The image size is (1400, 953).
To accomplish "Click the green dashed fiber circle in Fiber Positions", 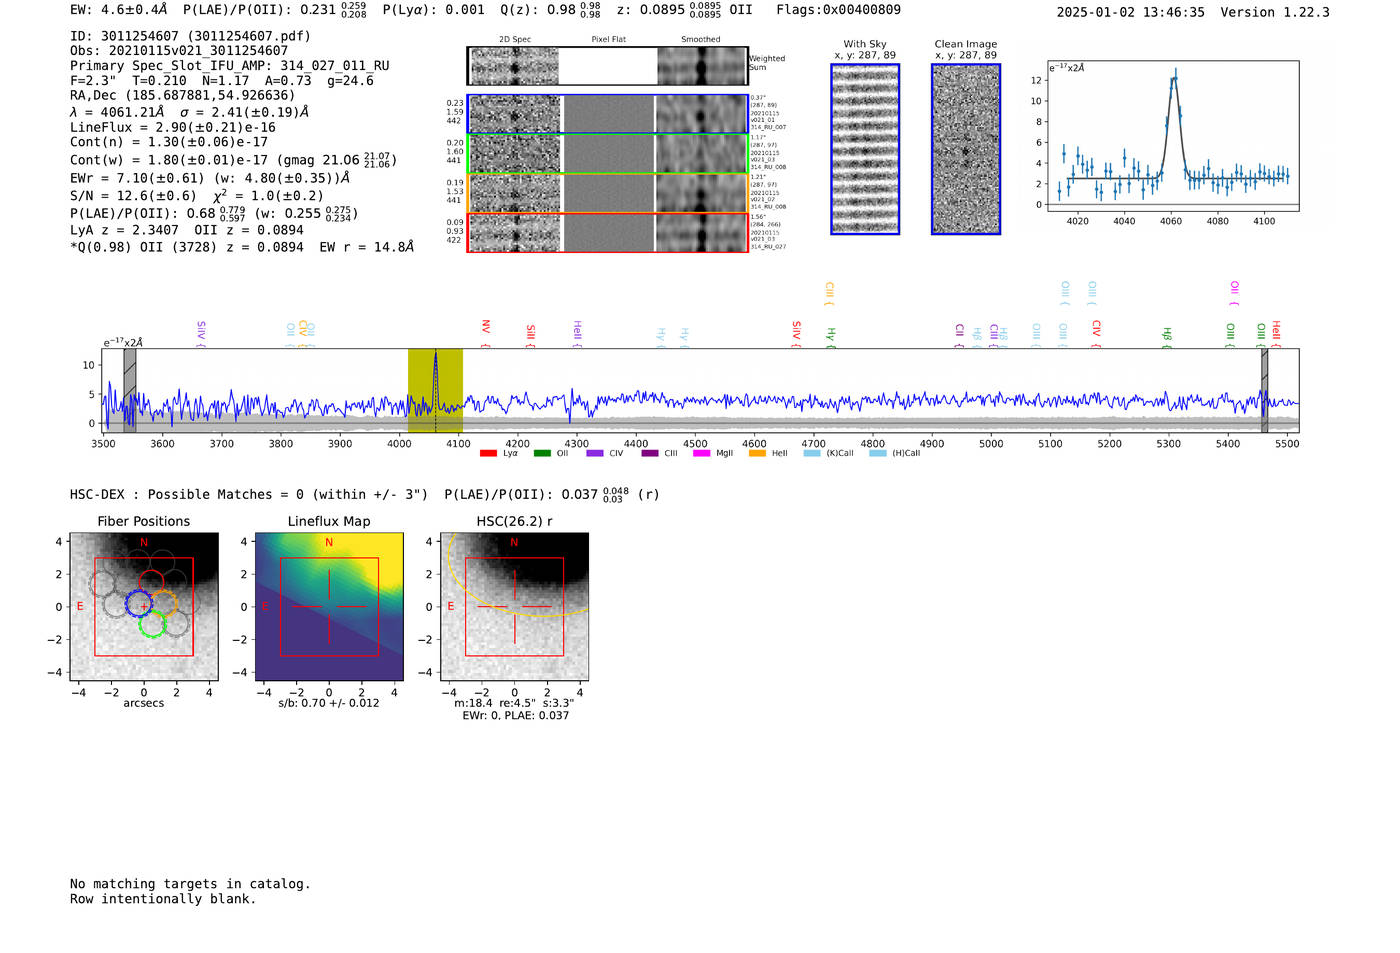I will pyautogui.click(x=152, y=625).
